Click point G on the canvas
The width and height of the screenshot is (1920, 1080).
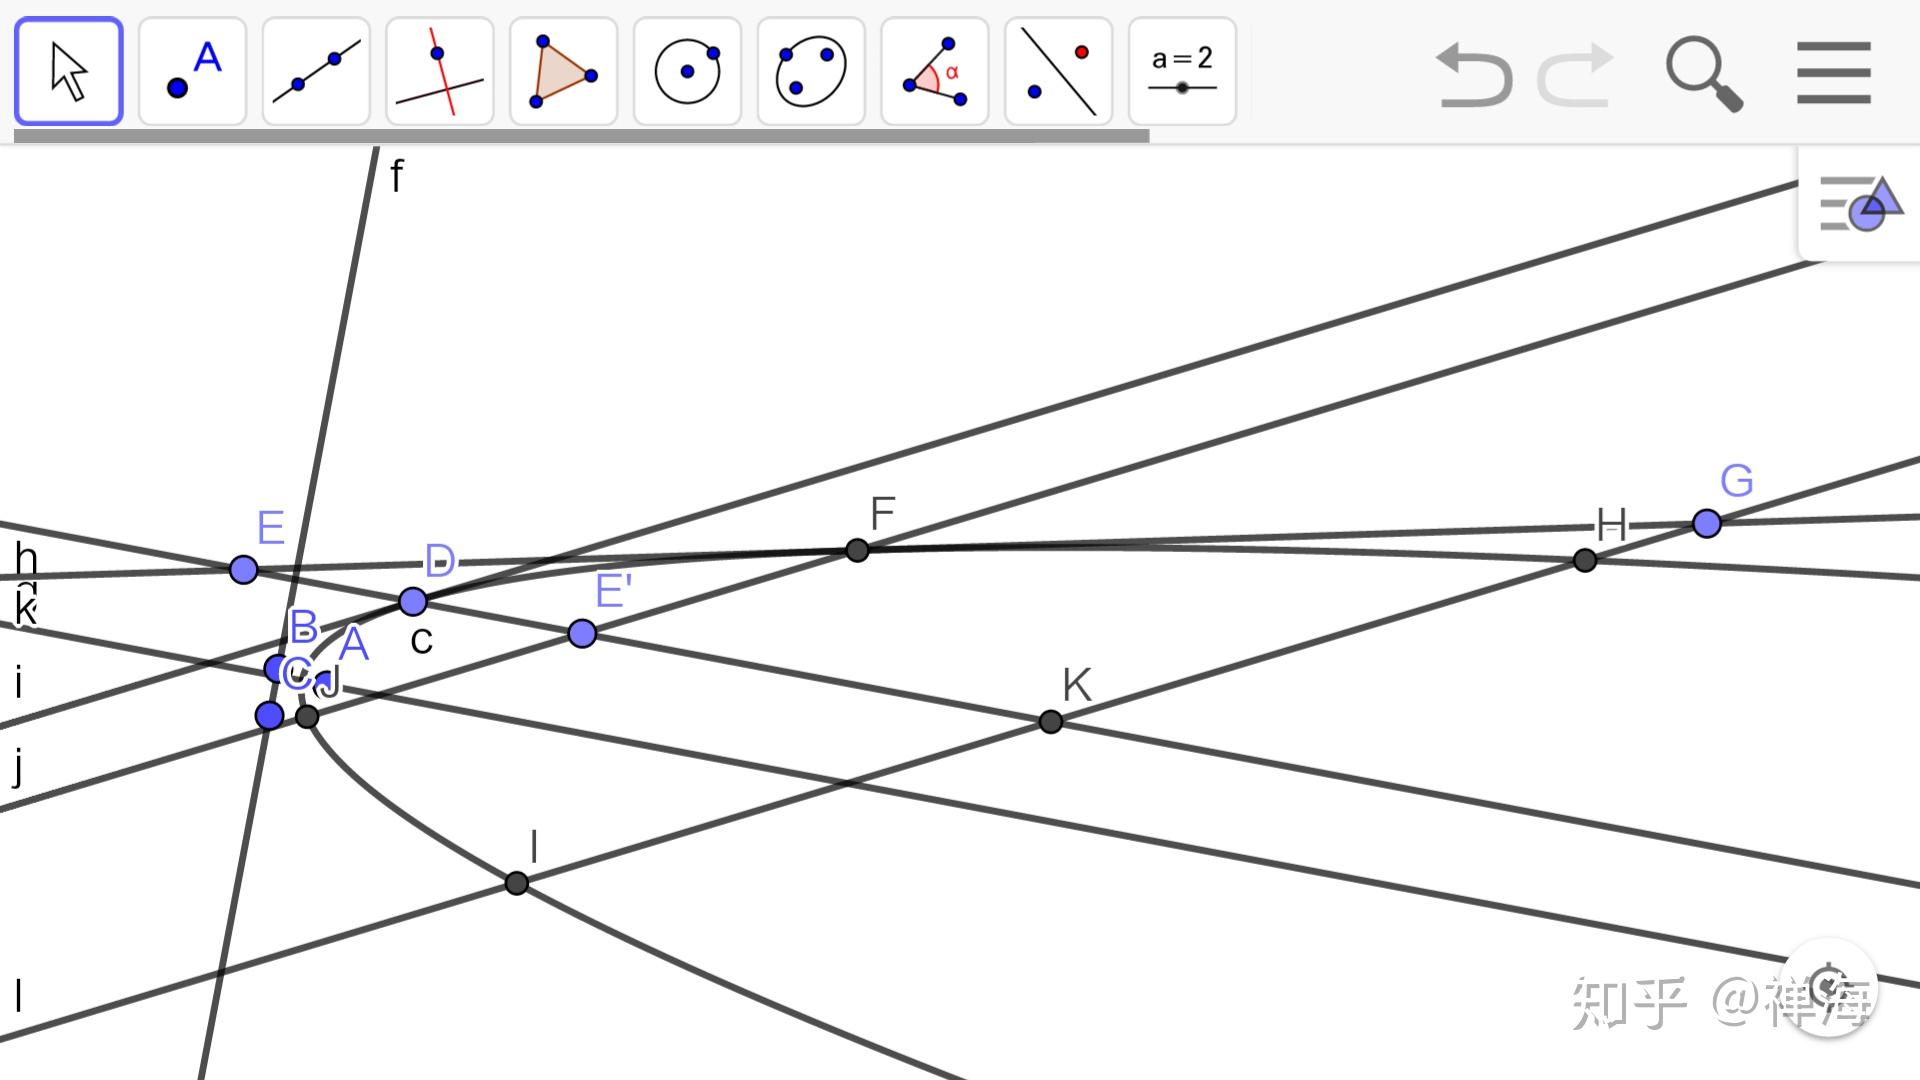coord(1706,523)
